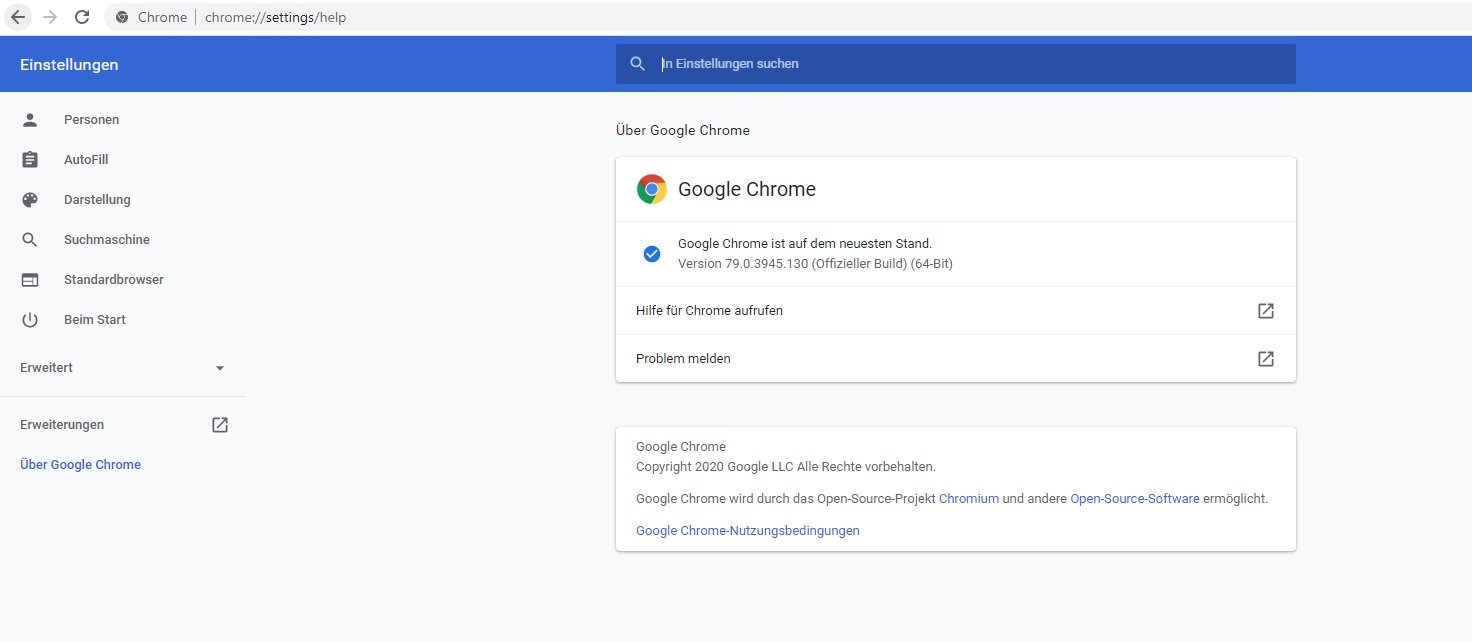This screenshot has width=1472, height=642.
Task: Click the Darstellung palette icon
Action: [30, 200]
